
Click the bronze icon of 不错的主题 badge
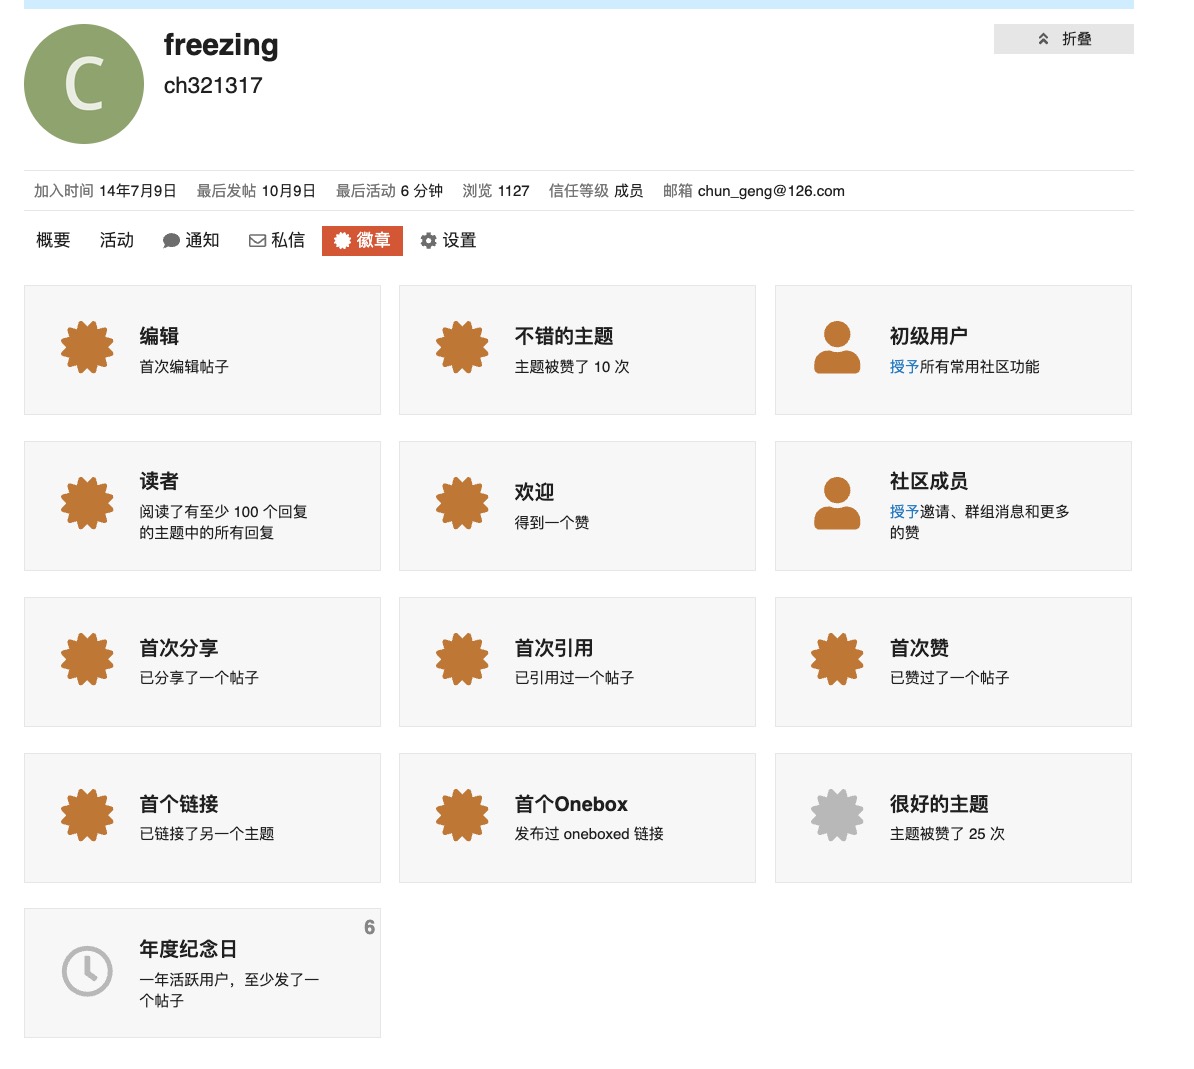pyautogui.click(x=462, y=347)
